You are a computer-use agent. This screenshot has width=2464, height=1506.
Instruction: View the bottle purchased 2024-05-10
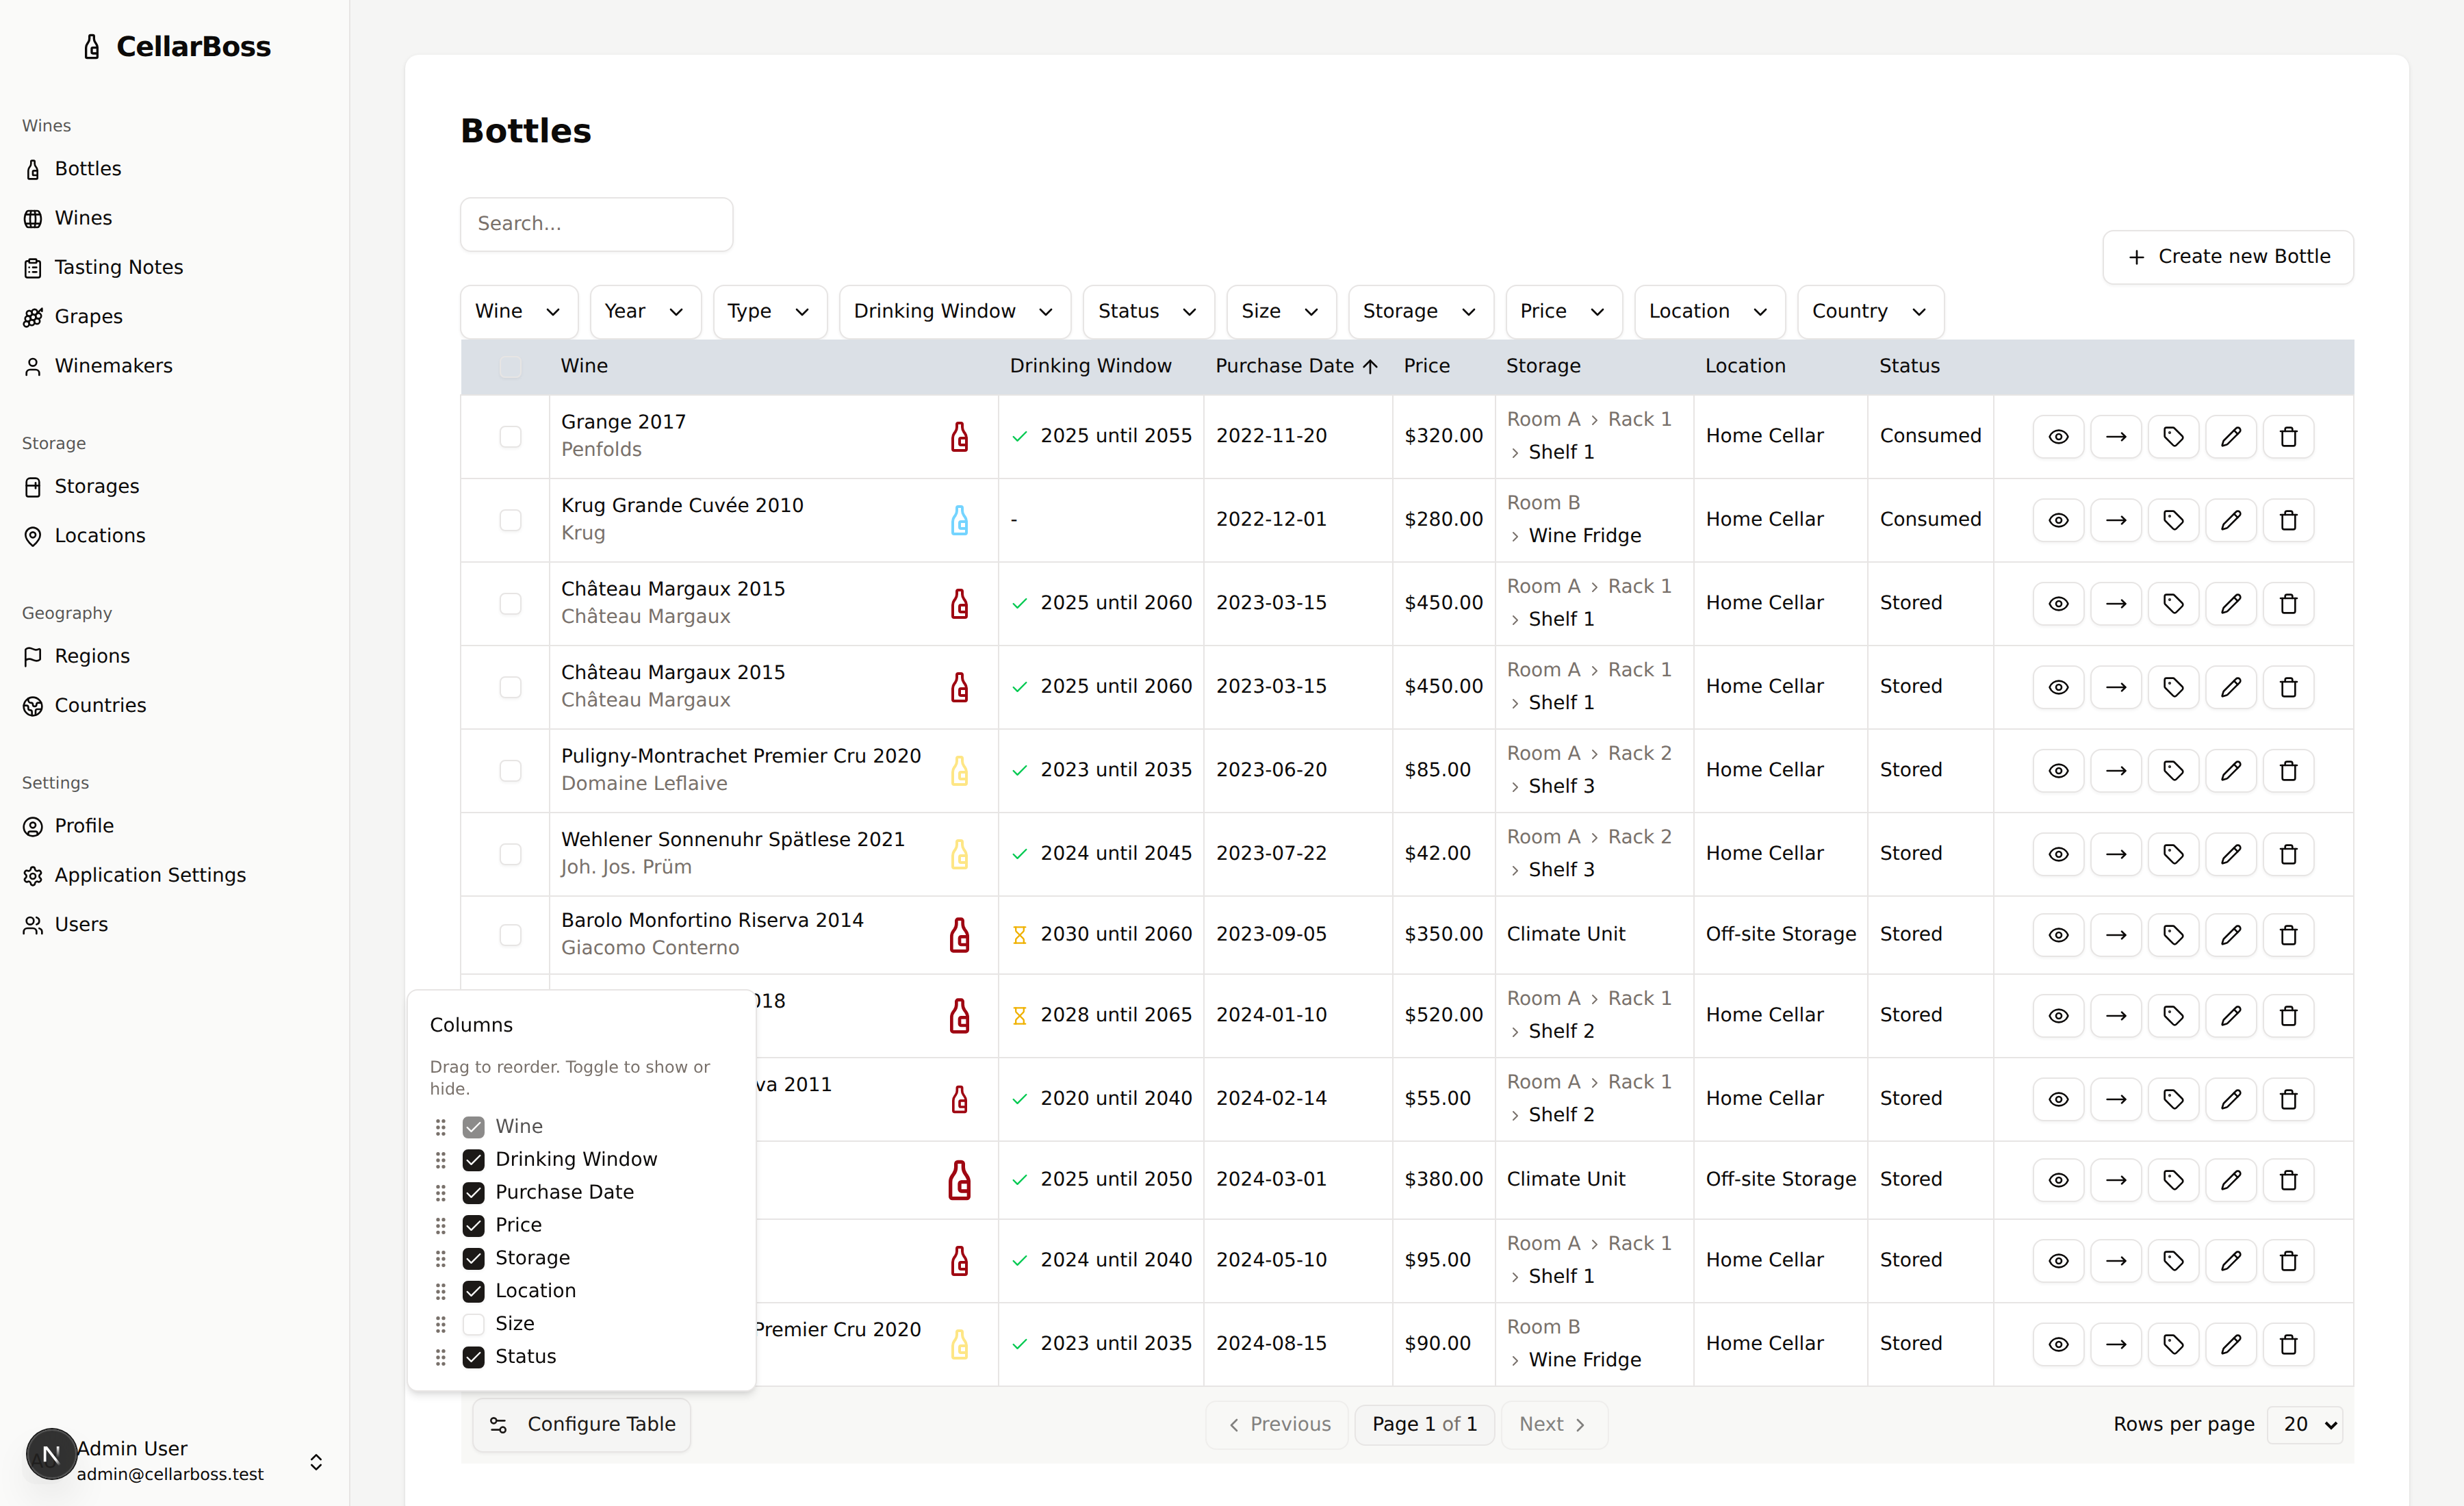[x=2058, y=1260]
